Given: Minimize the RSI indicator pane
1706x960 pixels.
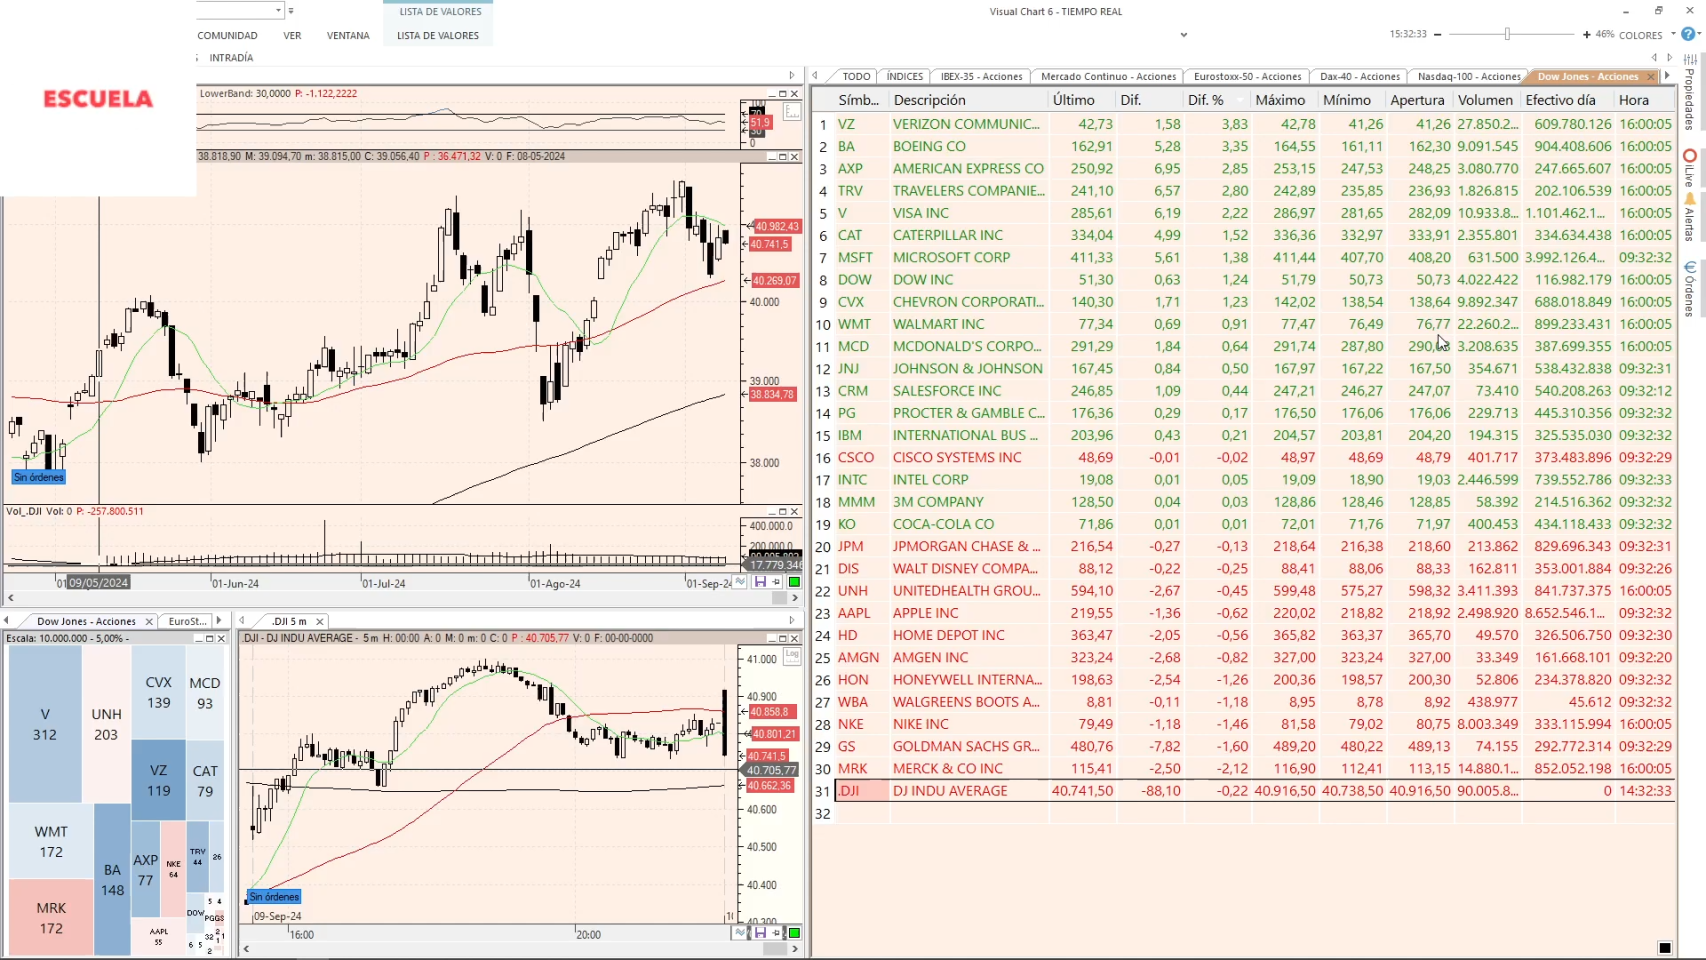Looking at the screenshot, I should click(x=771, y=94).
